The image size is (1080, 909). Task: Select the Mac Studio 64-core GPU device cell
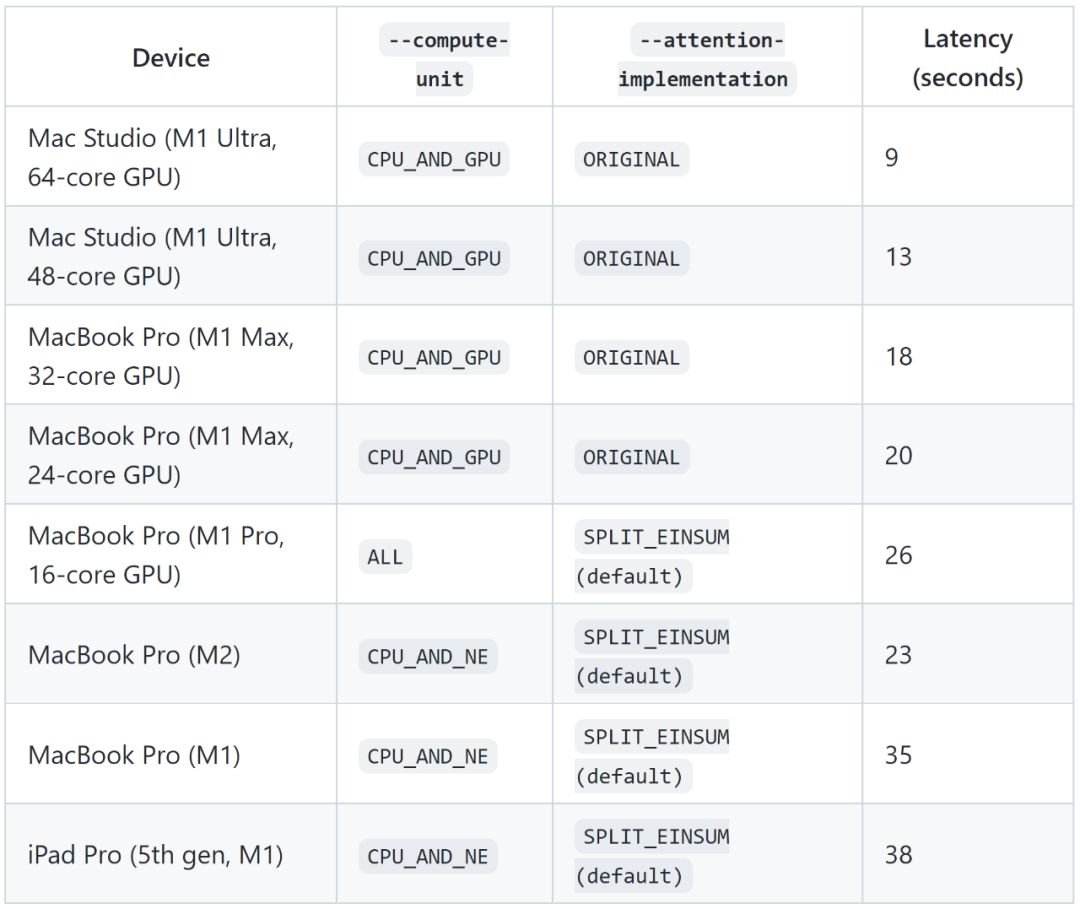[153, 158]
